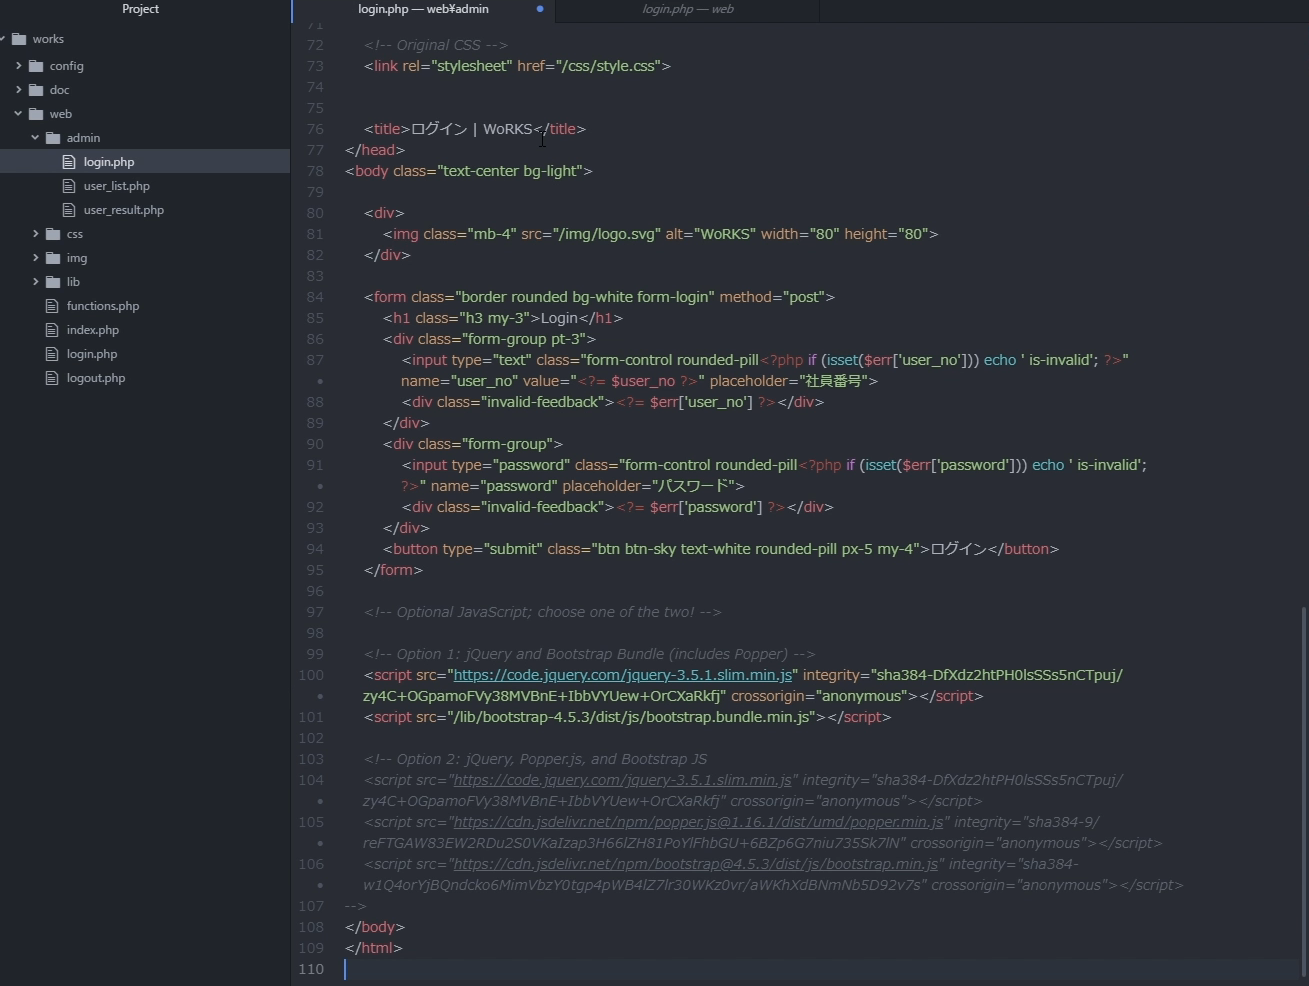Viewport: 1309px width, 986px height.
Task: Click closing body tag on line 108
Action: pos(375,927)
